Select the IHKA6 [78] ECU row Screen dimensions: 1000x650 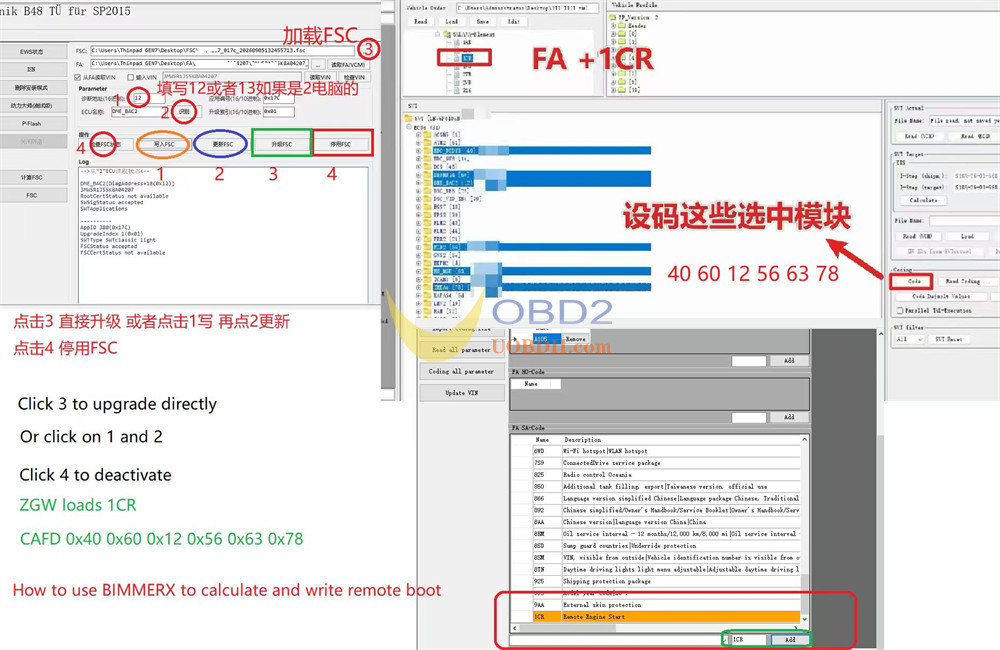pos(541,288)
